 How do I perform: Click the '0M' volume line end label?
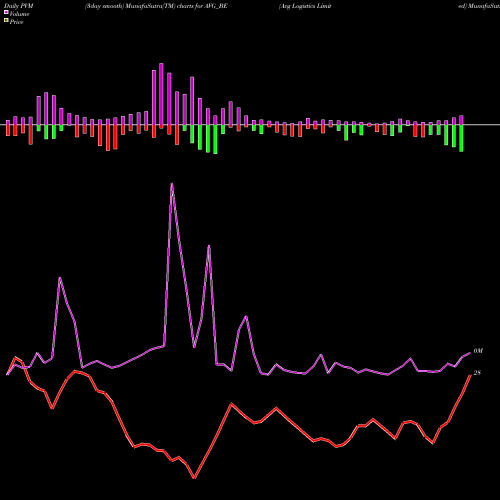click(478, 351)
